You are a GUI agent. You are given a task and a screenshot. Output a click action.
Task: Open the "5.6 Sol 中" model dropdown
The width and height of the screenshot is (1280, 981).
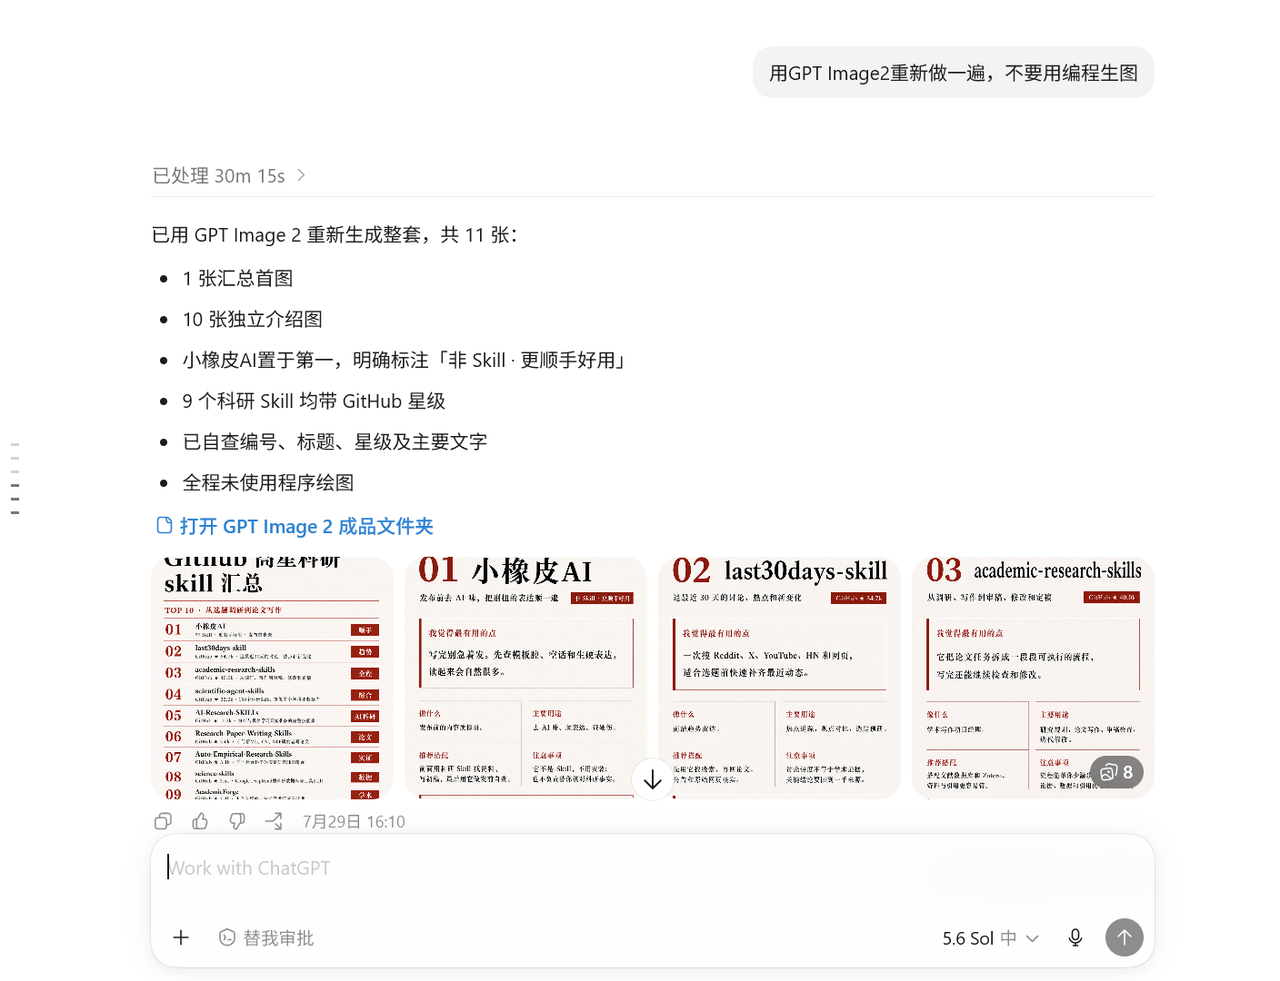click(991, 938)
